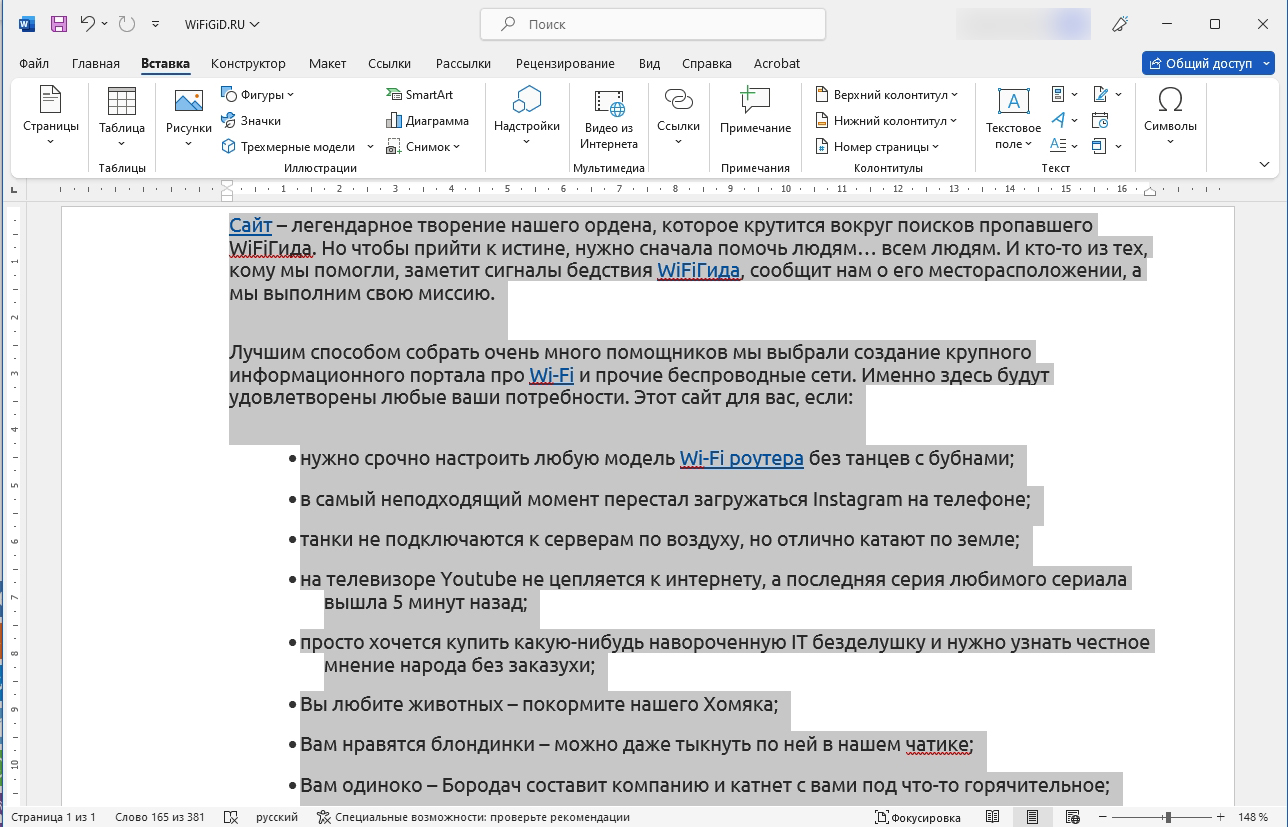Image resolution: width=1288 pixels, height=827 pixels.
Task: Click the tab selector at ruler corner
Action: [14, 189]
